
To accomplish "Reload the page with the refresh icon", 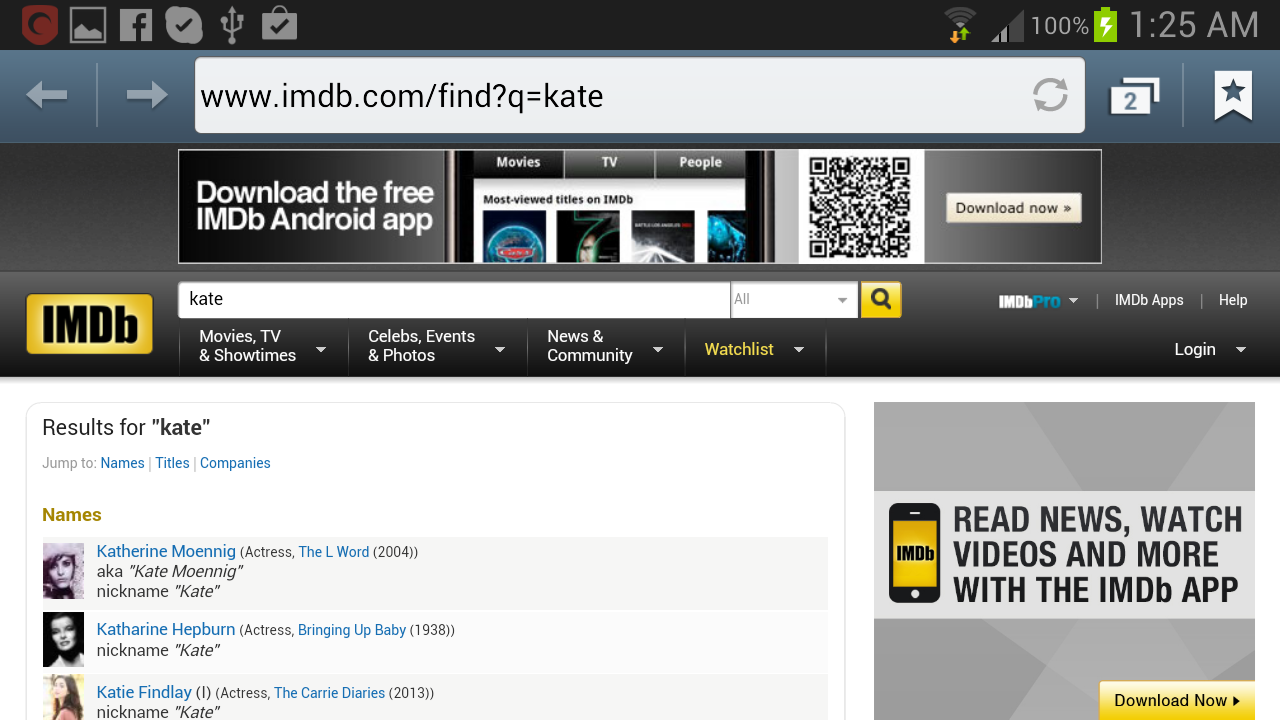I will pos(1050,95).
